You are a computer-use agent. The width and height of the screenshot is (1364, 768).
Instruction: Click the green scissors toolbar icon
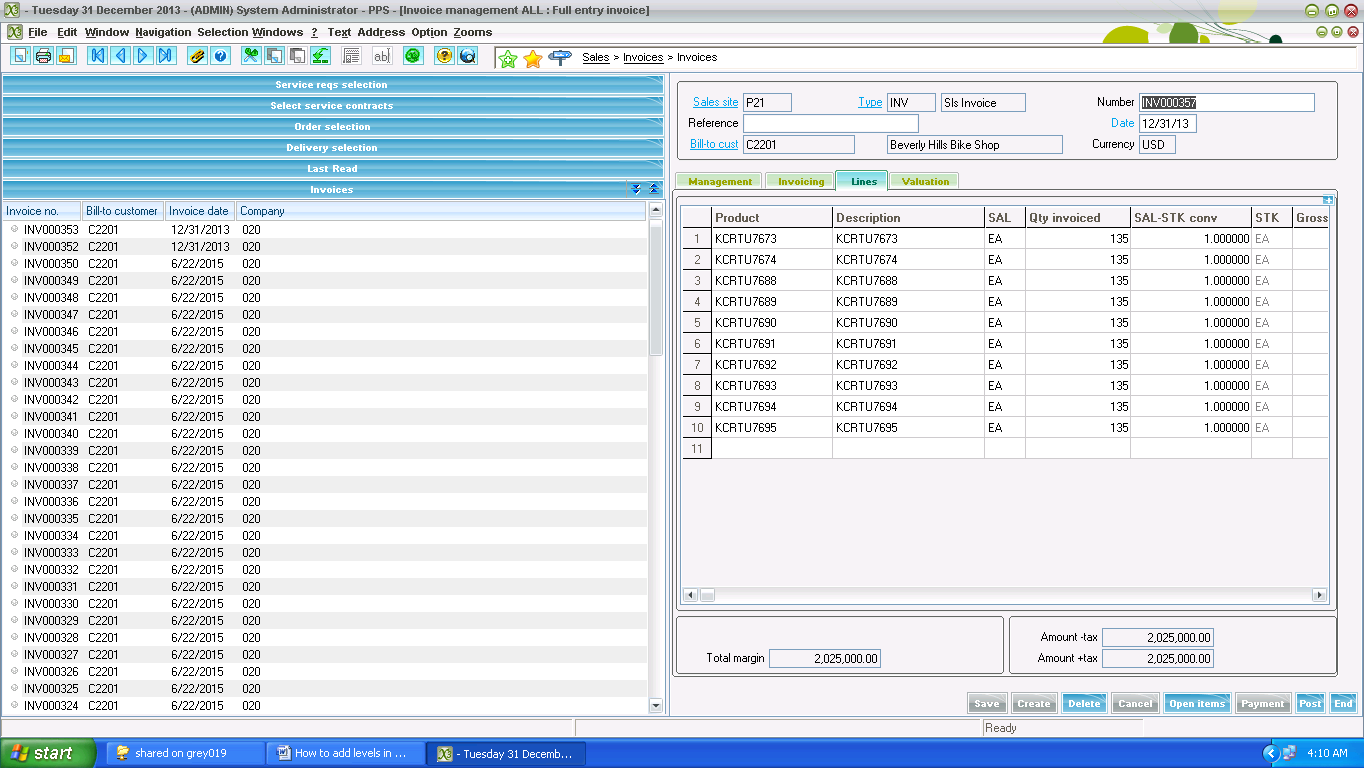click(x=251, y=56)
